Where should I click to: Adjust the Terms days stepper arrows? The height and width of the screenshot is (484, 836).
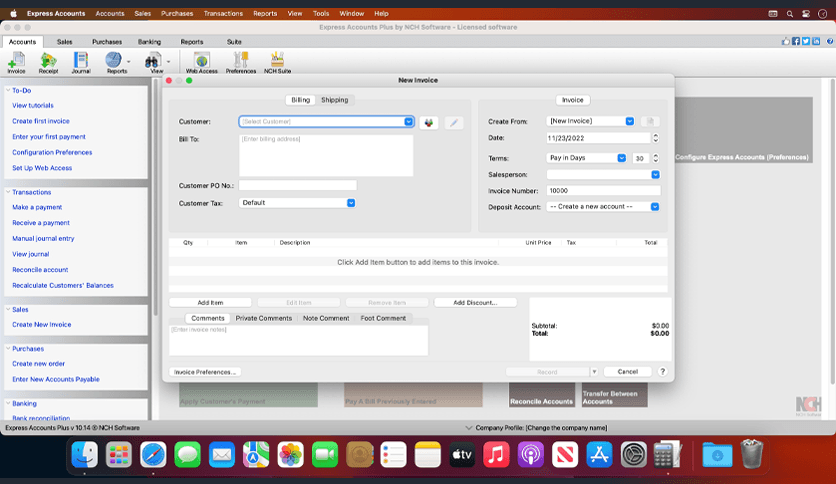656,158
